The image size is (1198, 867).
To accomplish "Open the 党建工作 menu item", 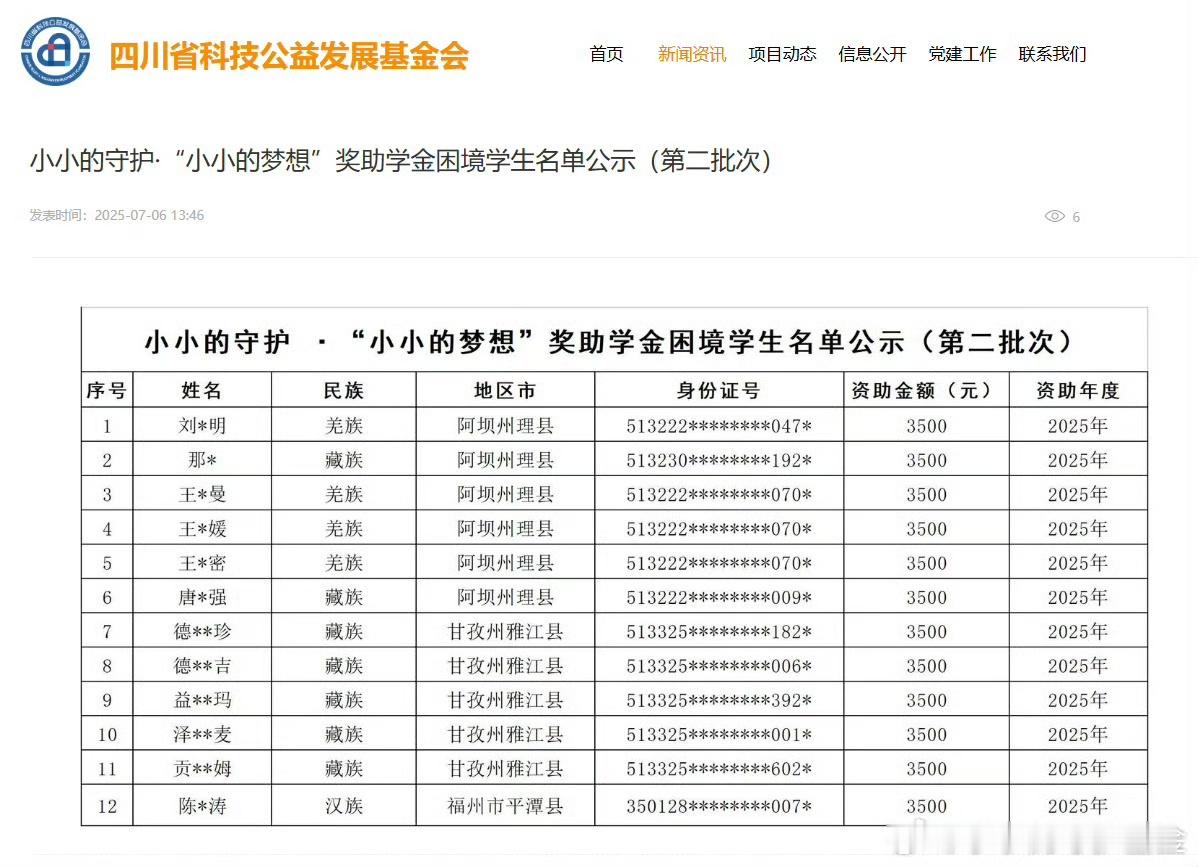I will coord(962,54).
